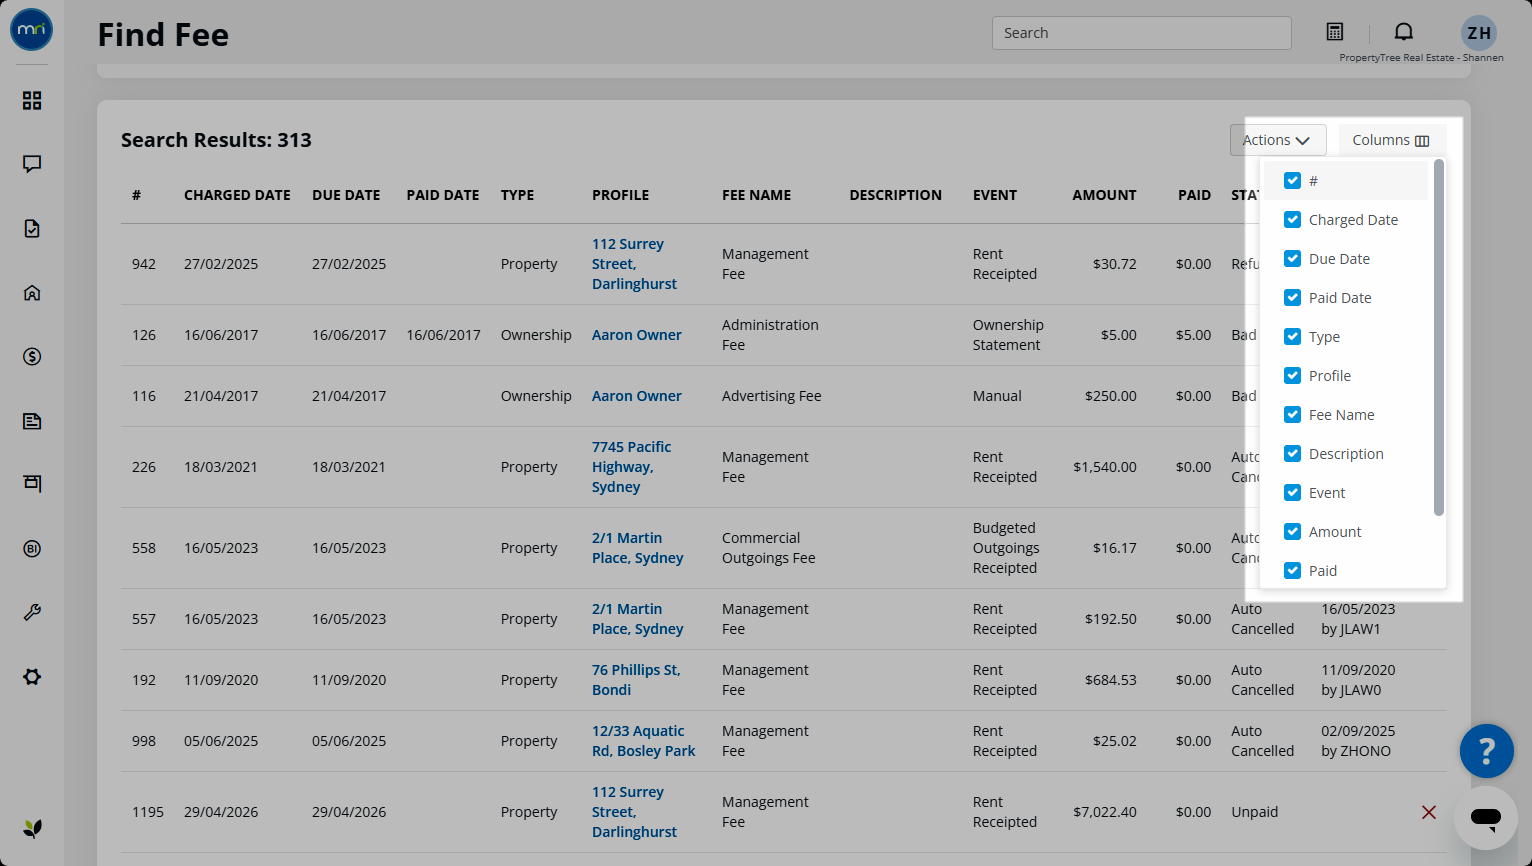Viewport: 1532px width, 866px height.
Task: Uncheck the # column checkbox
Action: click(1292, 181)
